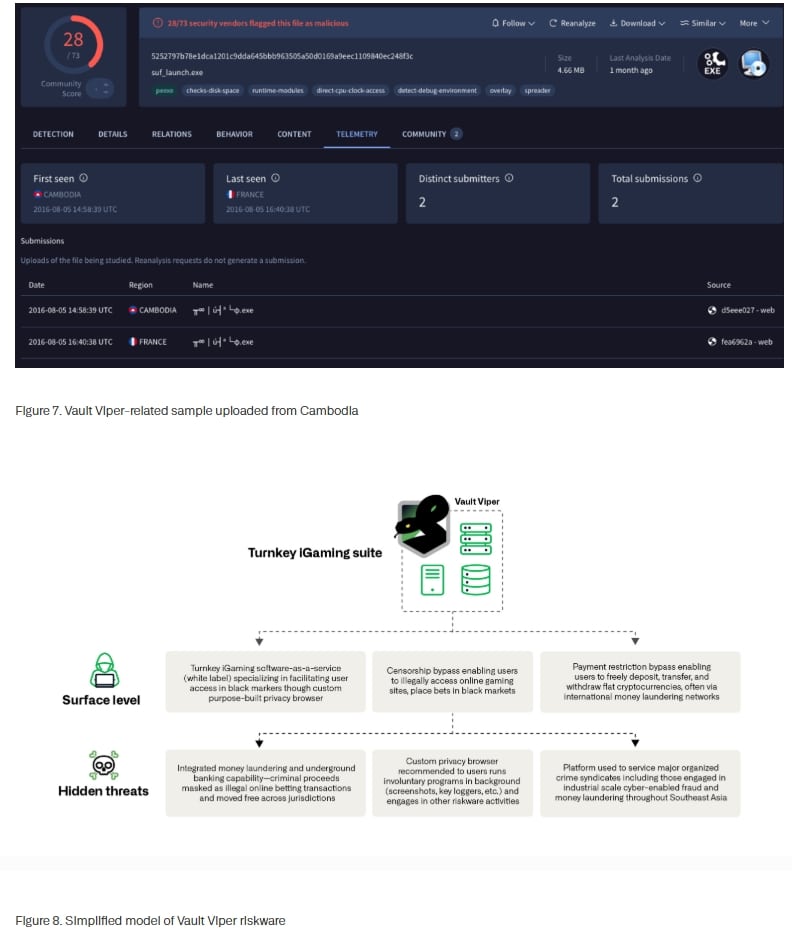Click the EXE file type icon

click(712, 64)
